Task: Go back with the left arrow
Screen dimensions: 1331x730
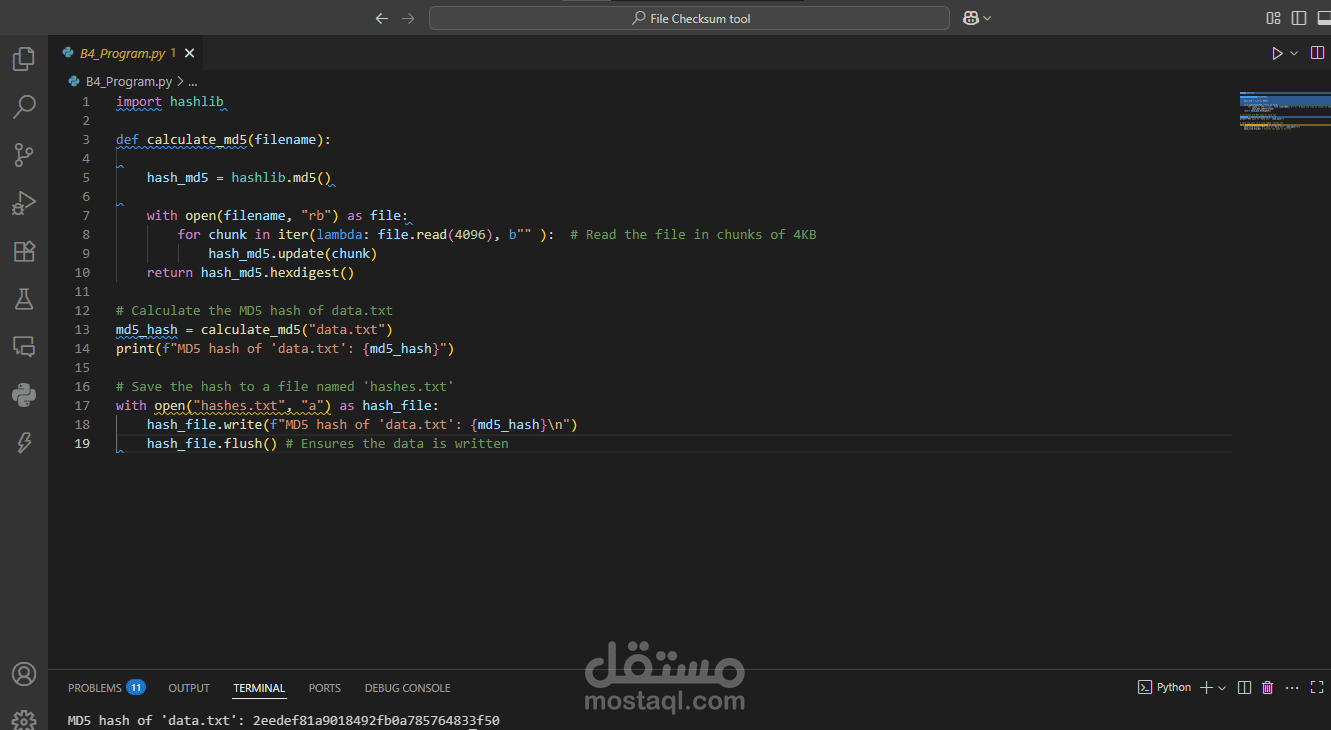Action: (x=381, y=18)
